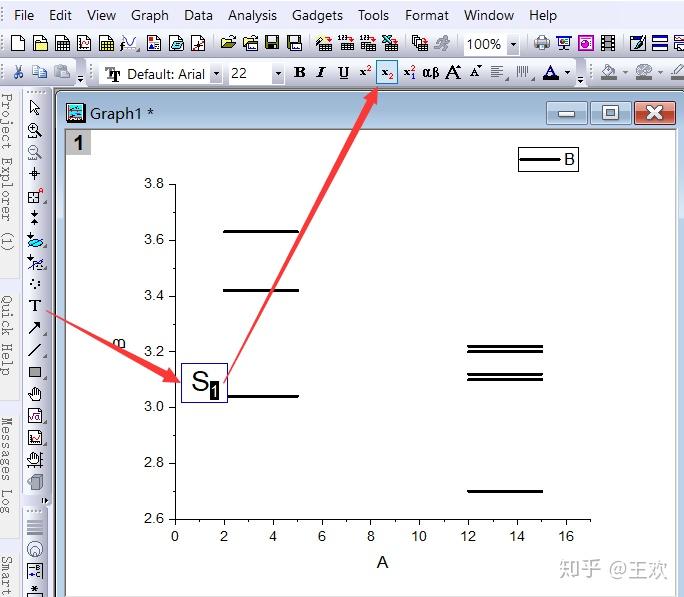Screen dimensions: 684x597
Task: Decrease the font size
Action: pos(475,72)
